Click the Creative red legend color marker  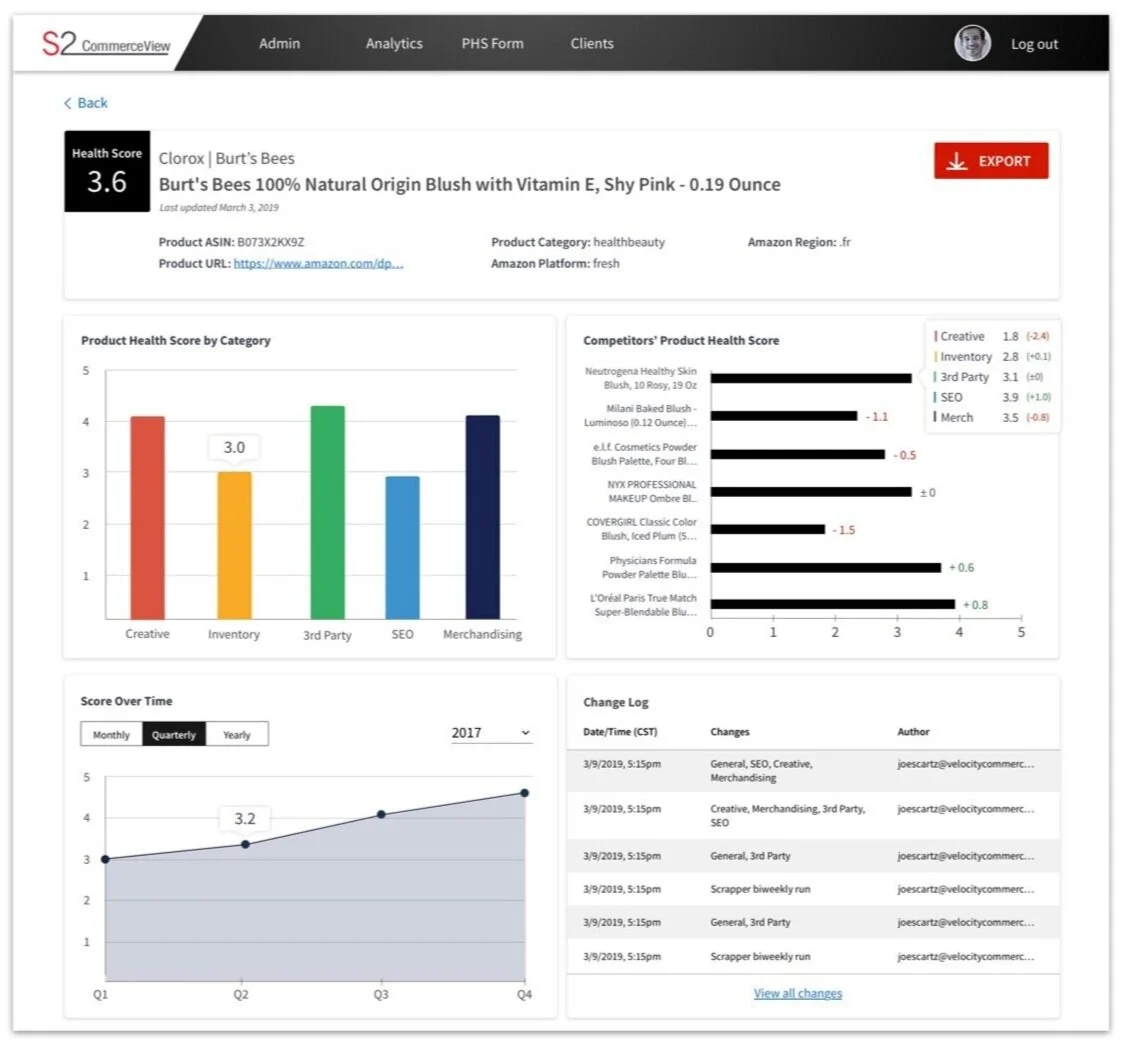937,336
